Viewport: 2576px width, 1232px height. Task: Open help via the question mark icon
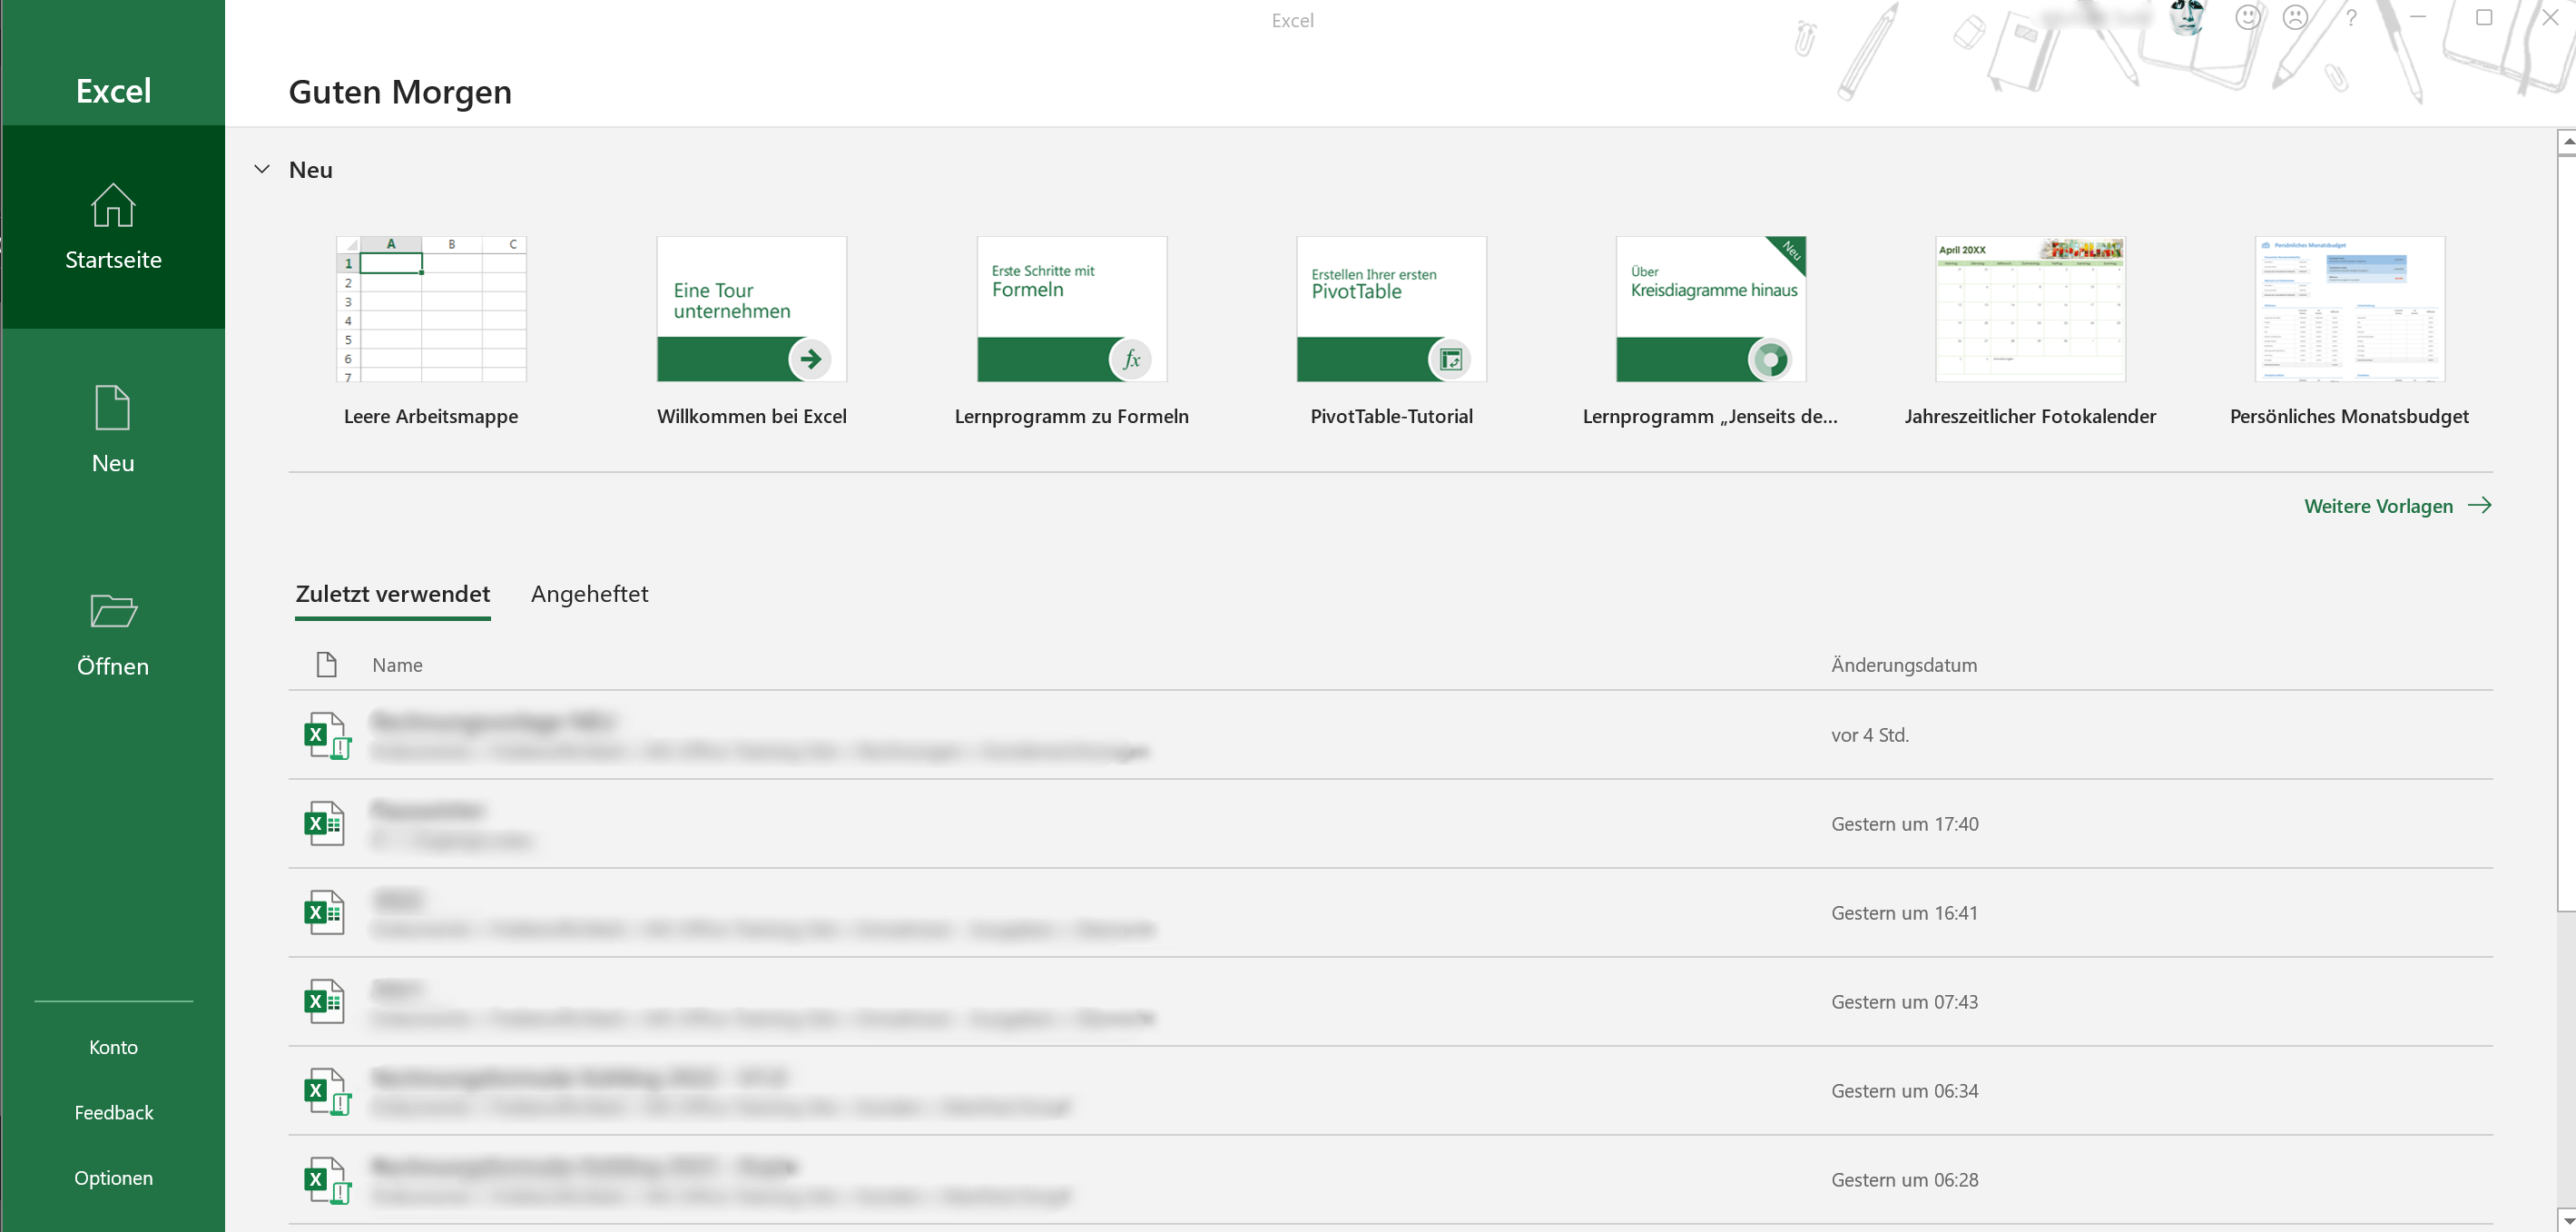tap(2352, 18)
